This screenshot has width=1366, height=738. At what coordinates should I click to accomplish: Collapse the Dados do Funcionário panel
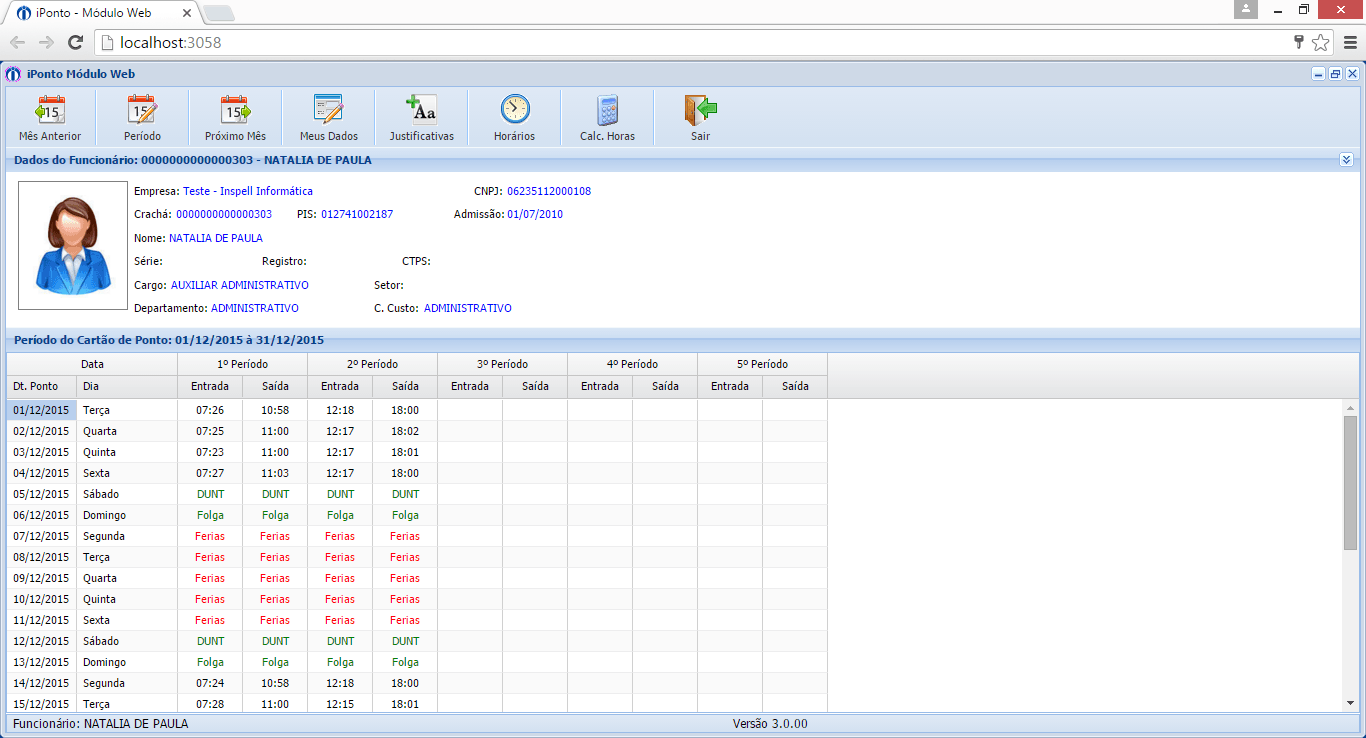point(1346,160)
